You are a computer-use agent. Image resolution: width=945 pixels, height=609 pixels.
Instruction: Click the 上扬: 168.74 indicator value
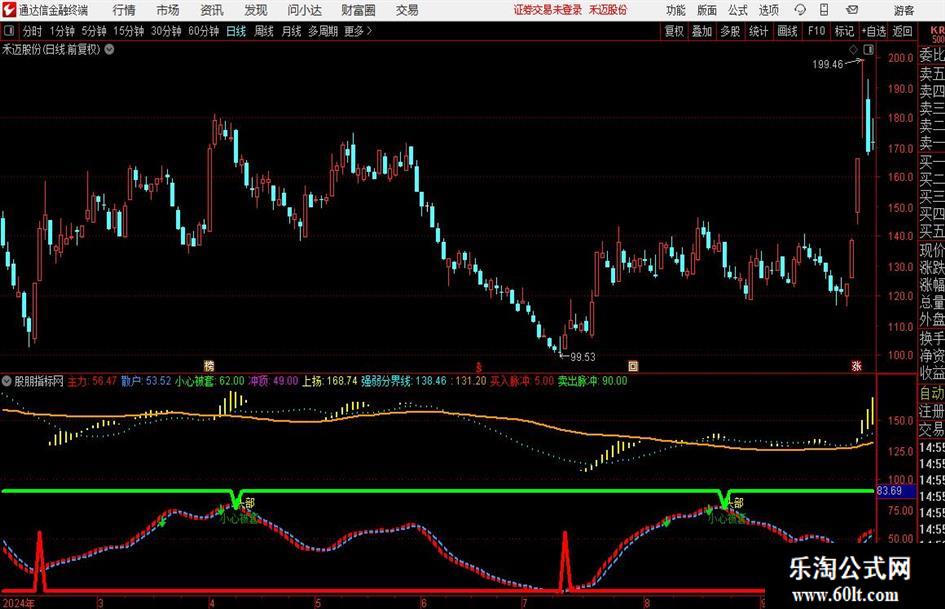(x=330, y=381)
